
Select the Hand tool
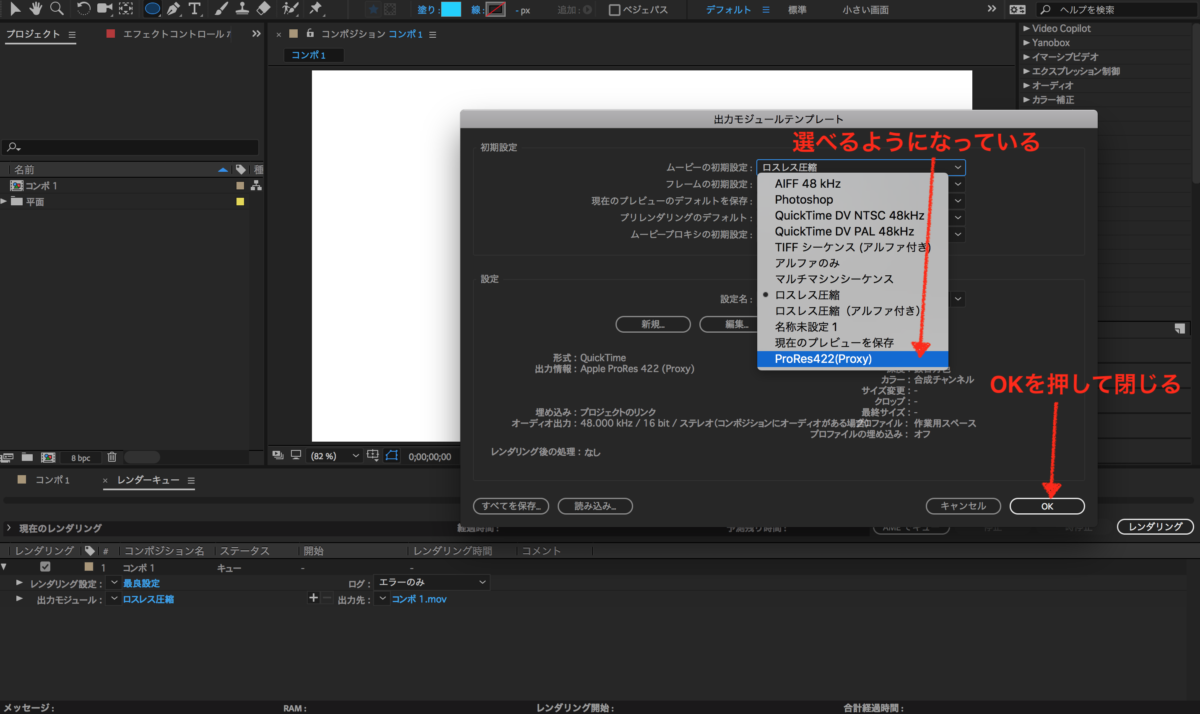click(x=36, y=9)
